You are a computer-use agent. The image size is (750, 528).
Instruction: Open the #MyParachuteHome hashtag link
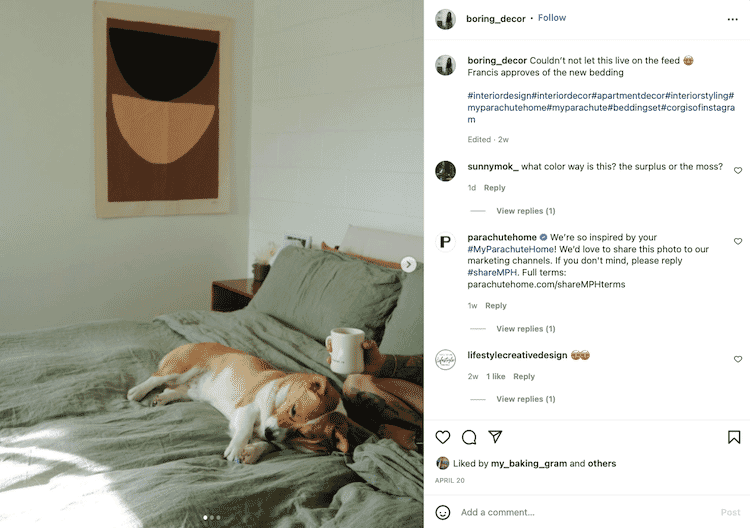(511, 249)
